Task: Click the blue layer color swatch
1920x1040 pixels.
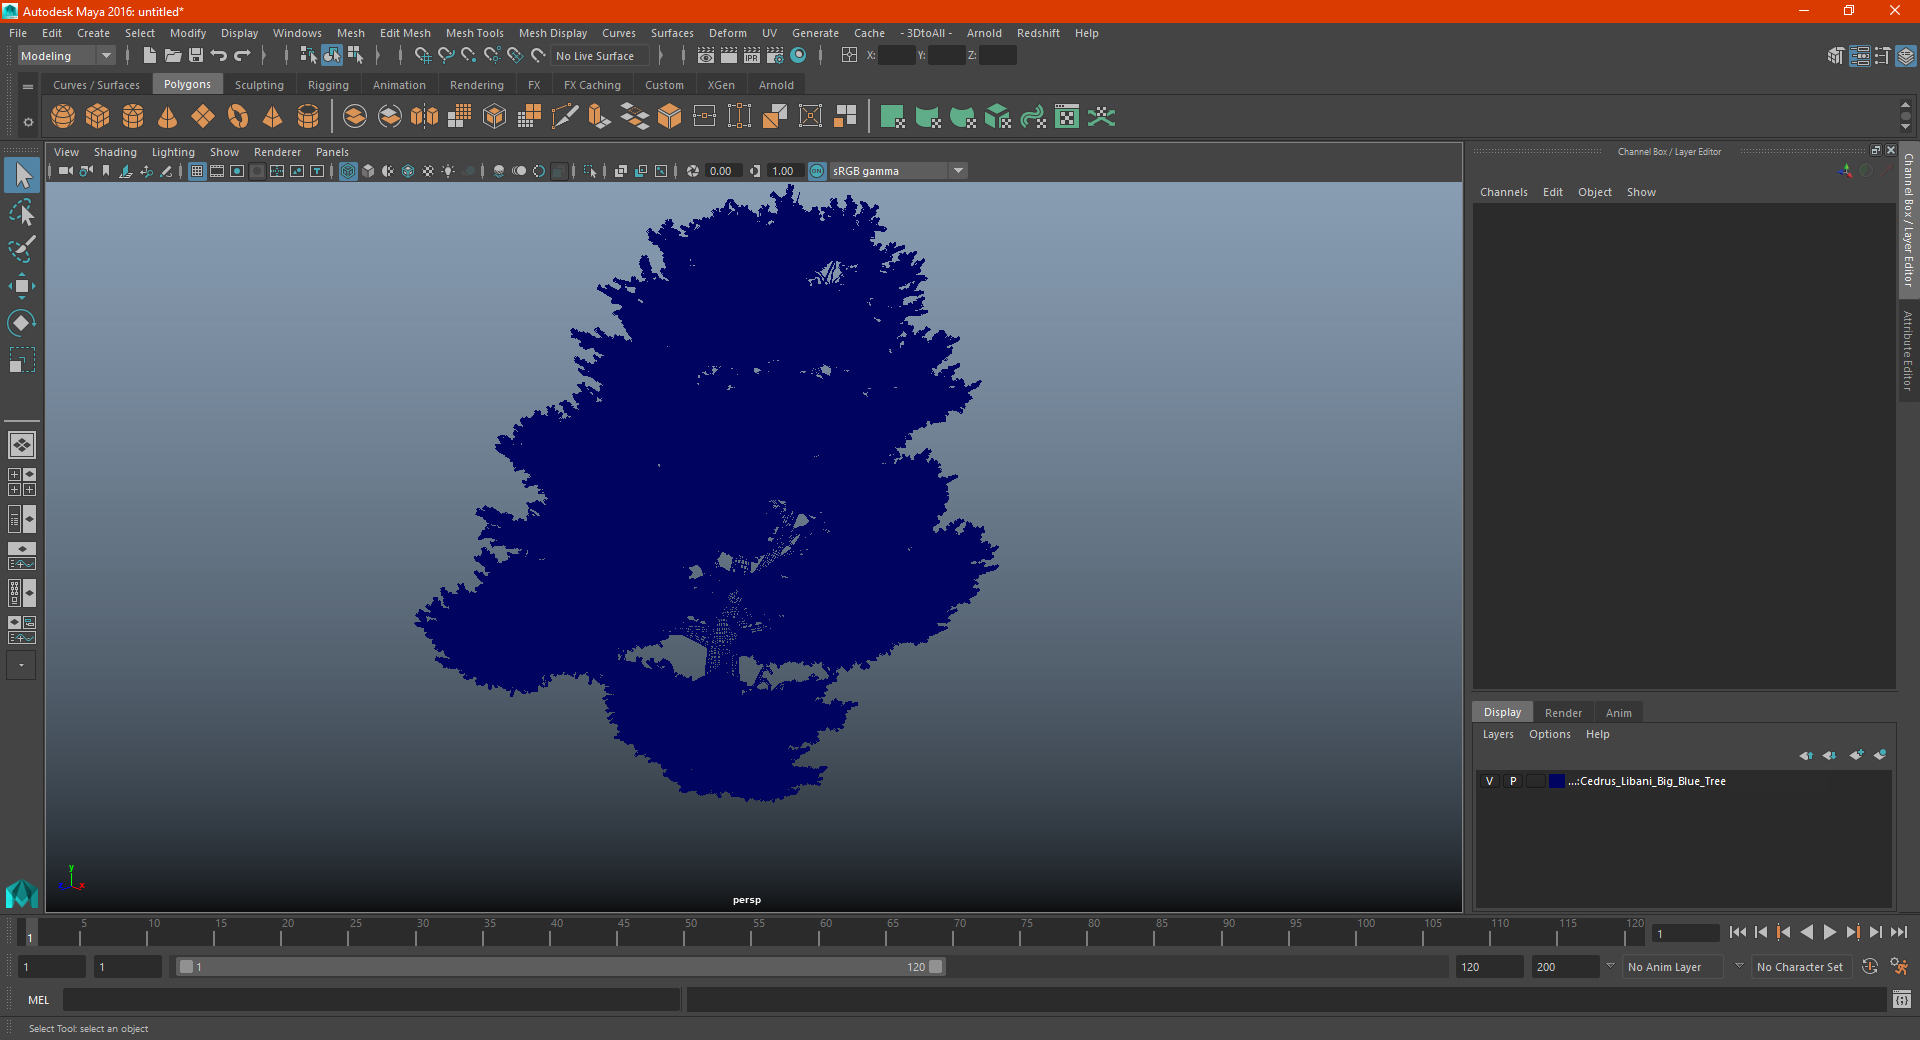Action: coord(1557,781)
